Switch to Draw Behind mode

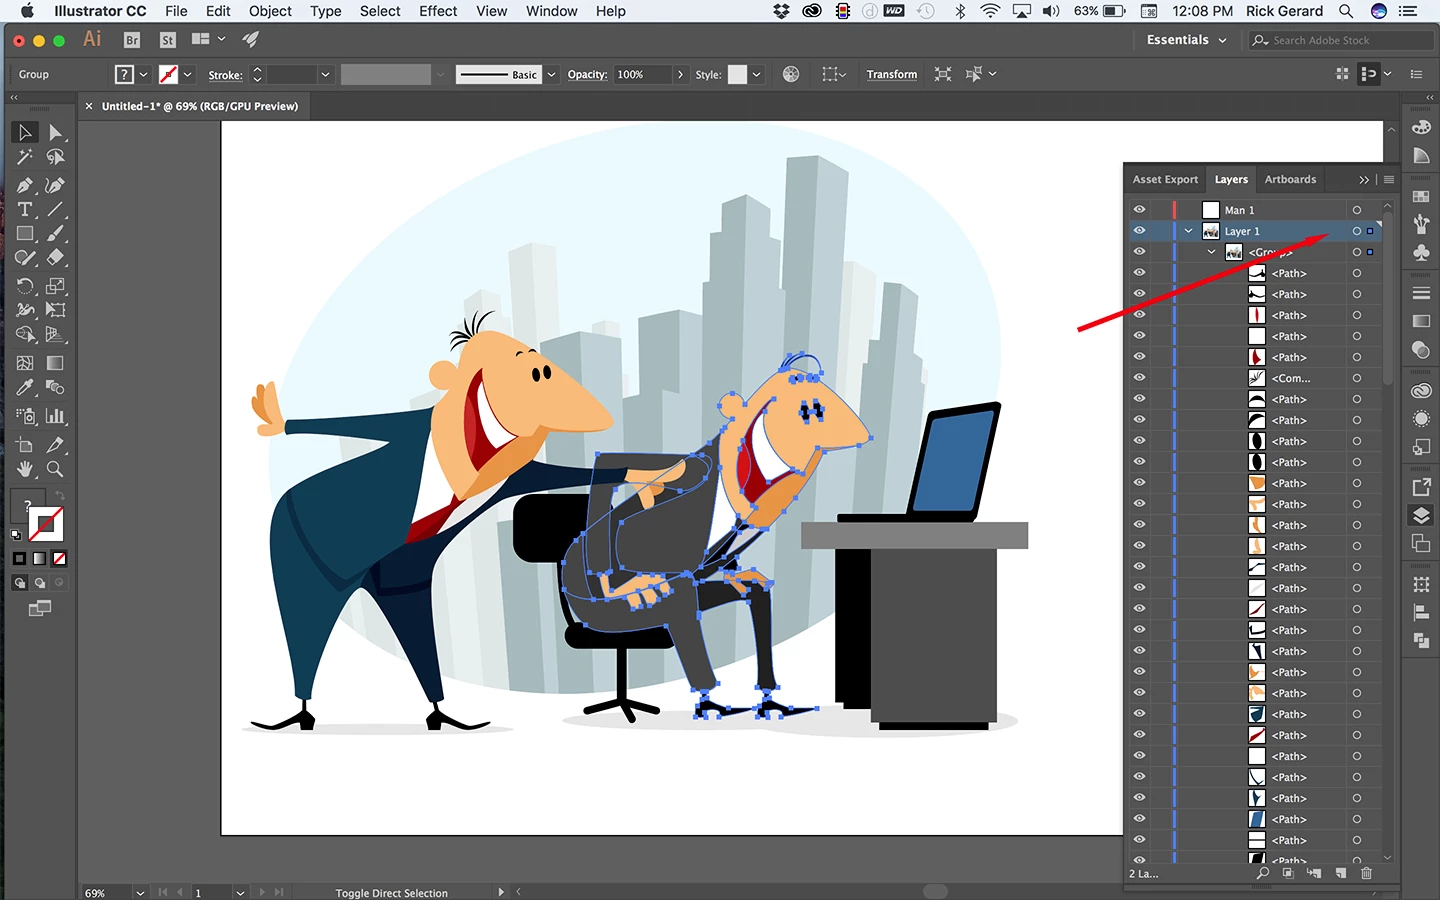coord(40,583)
